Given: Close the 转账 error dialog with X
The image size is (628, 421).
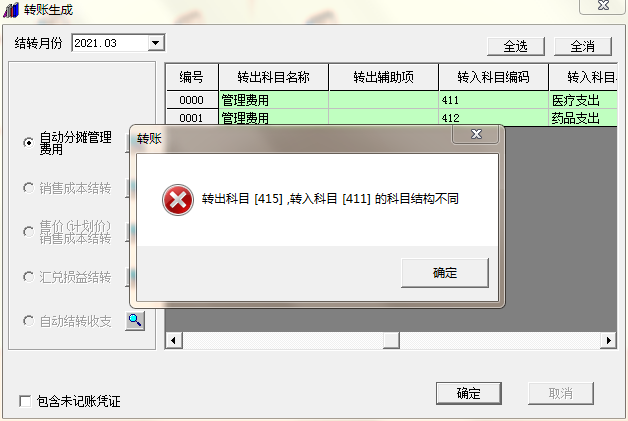Looking at the screenshot, I should point(476,134).
